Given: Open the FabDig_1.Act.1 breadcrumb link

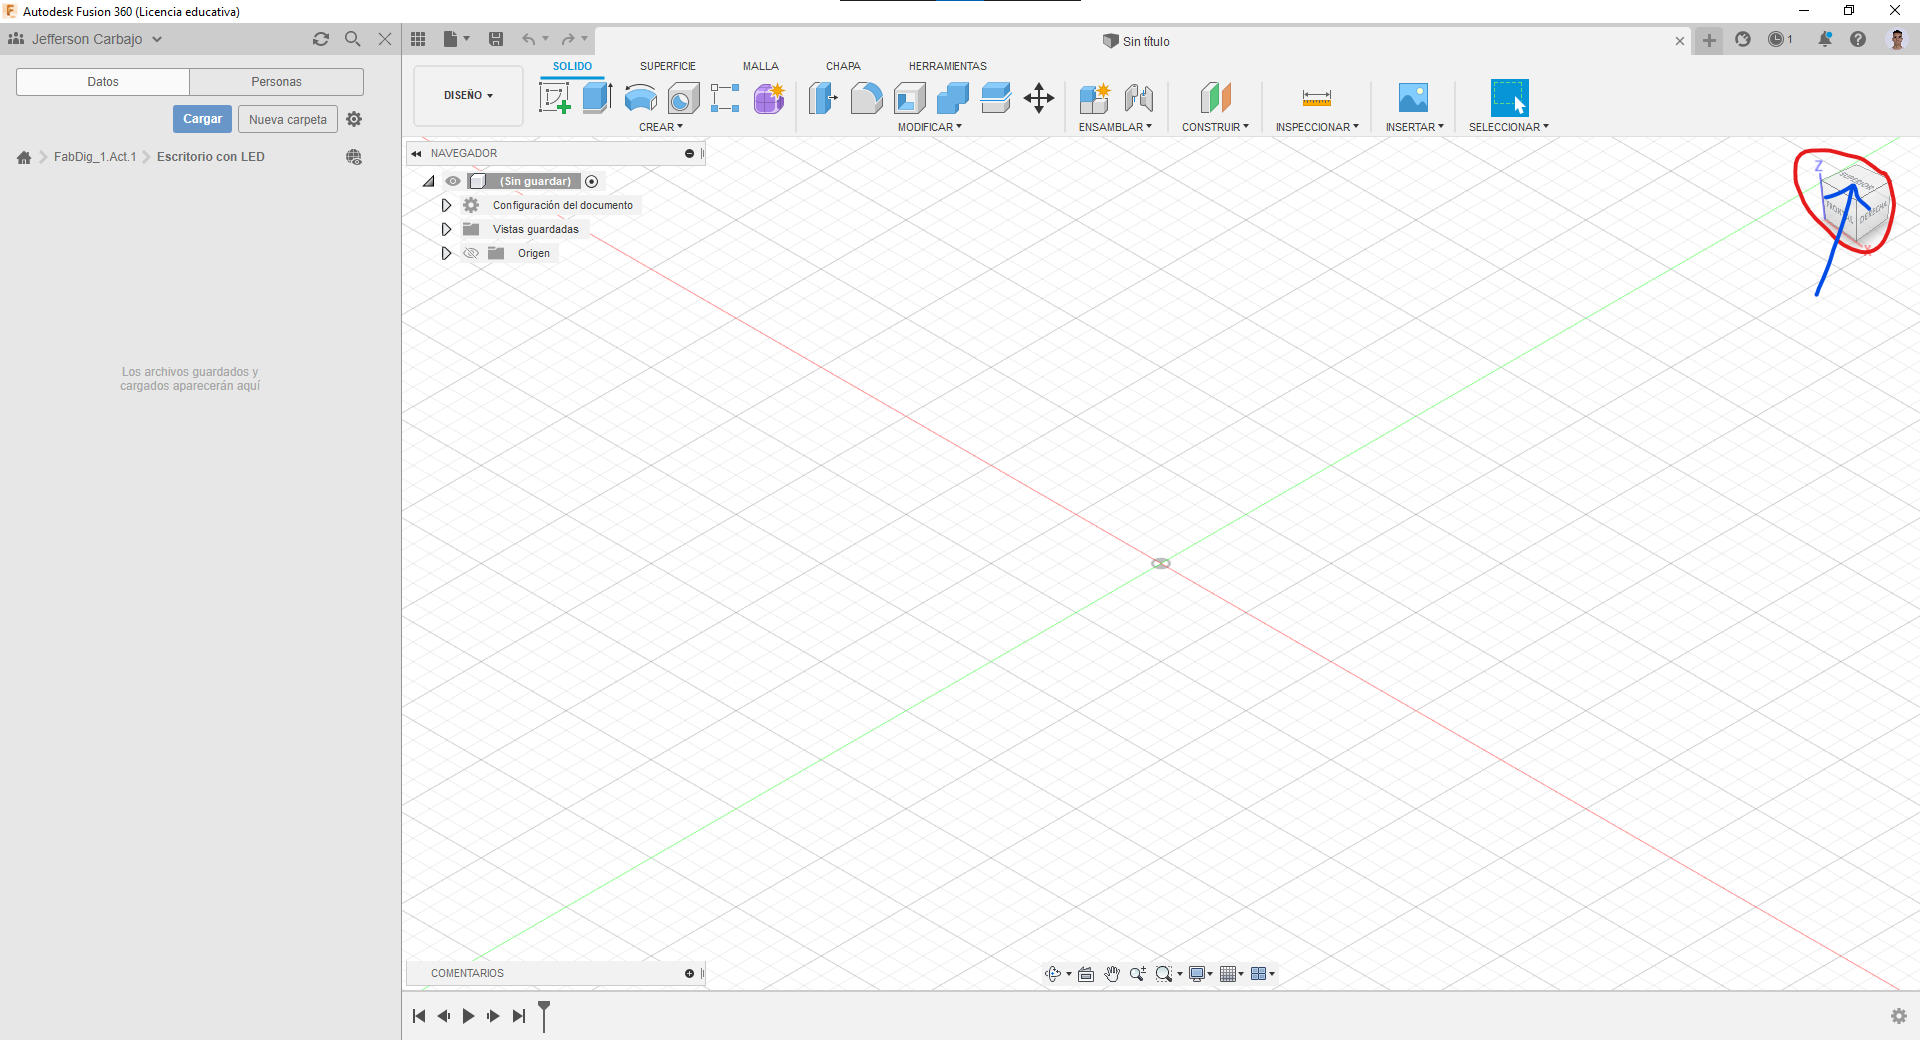Looking at the screenshot, I should 95,157.
